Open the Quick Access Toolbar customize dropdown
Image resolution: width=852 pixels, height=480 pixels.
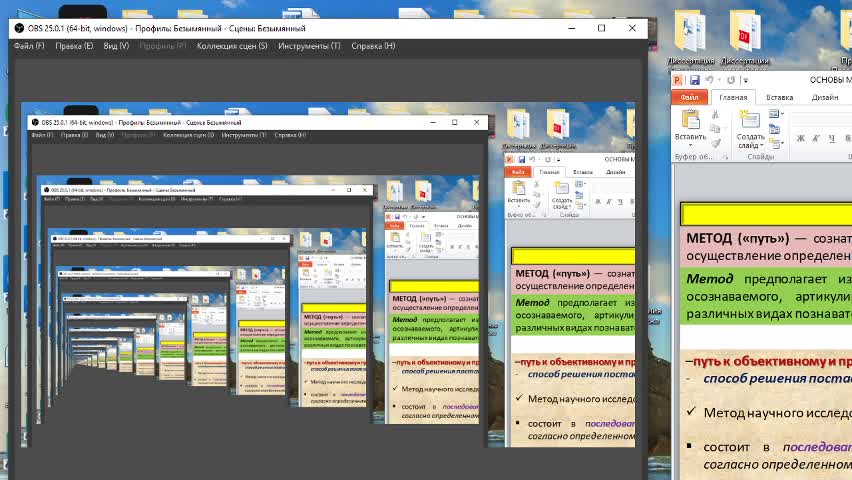746,80
